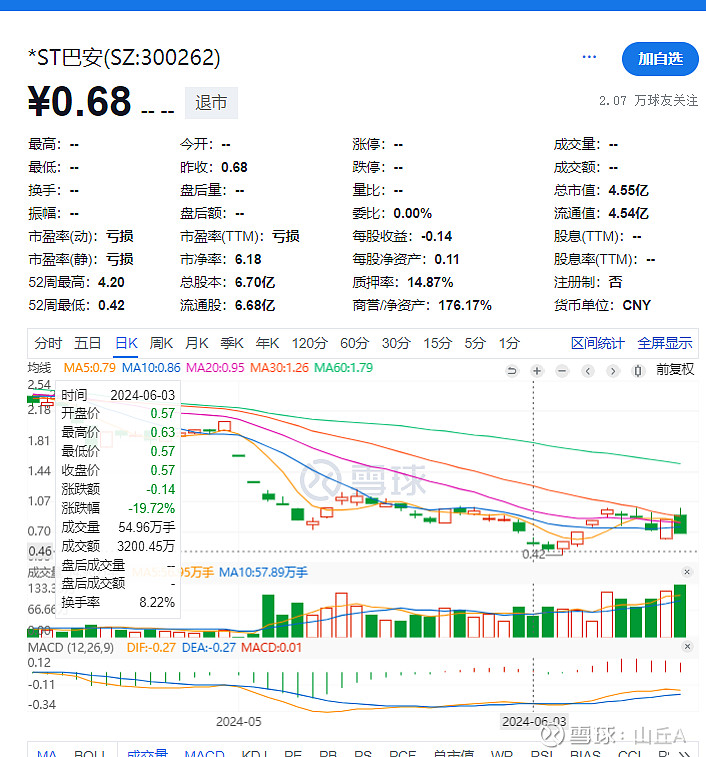Zoom out the K-line chart with minus icon
Screen dimensions: 706x757
pyautogui.click(x=562, y=371)
